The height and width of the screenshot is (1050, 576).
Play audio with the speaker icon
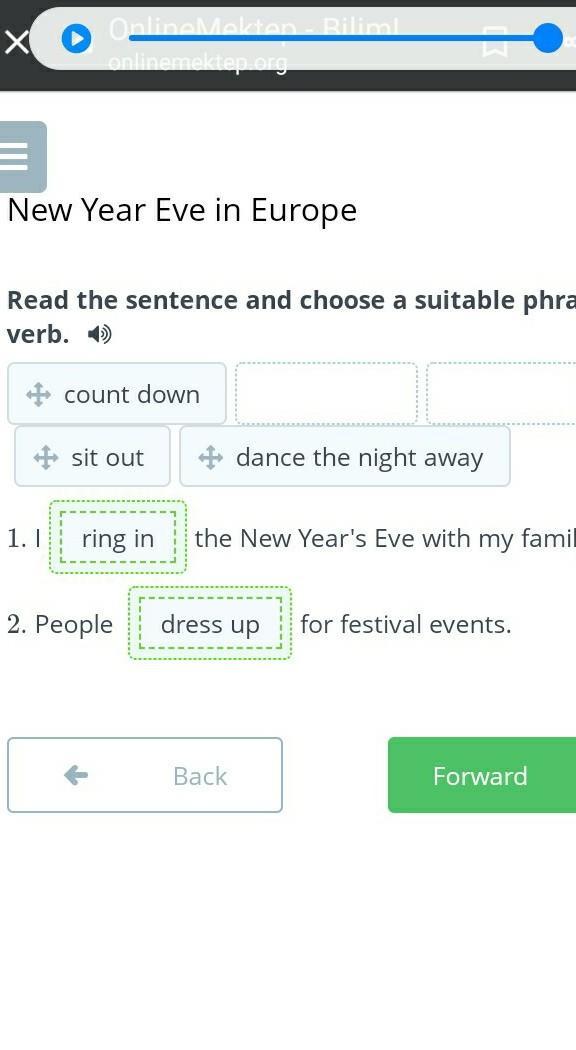[100, 333]
